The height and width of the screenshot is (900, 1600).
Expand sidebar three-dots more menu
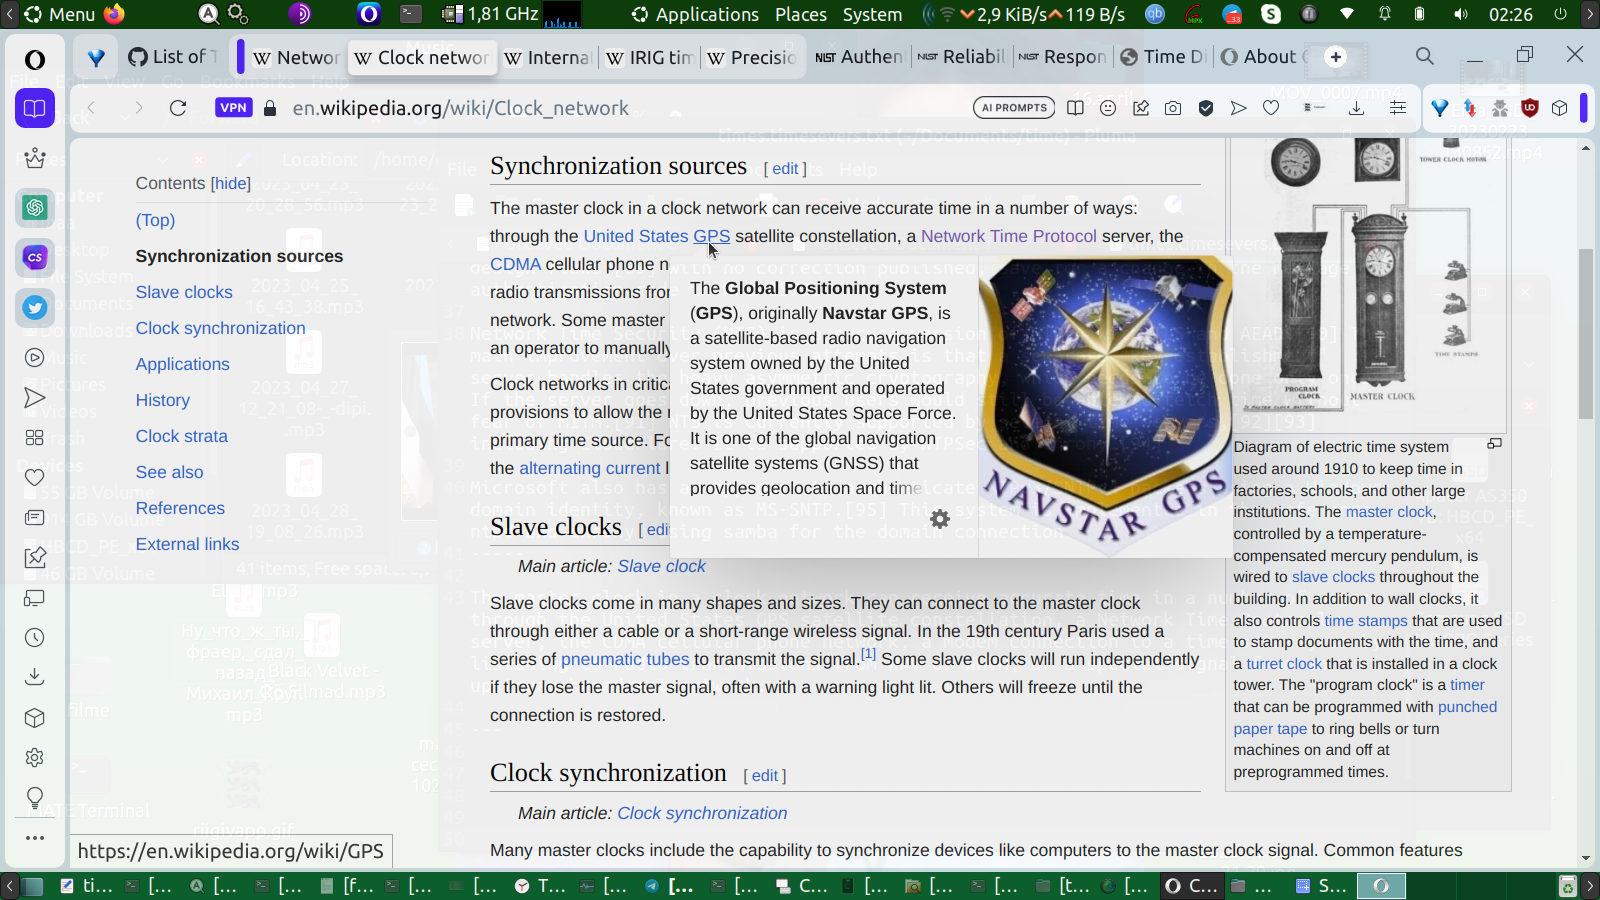coord(35,838)
